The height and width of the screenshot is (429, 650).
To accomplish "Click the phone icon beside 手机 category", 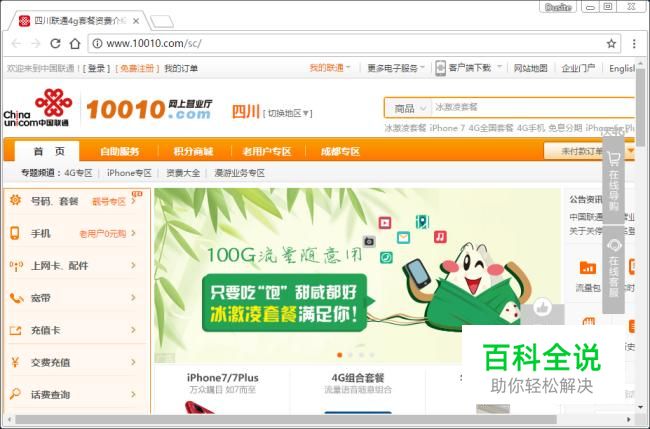I will click(x=15, y=233).
